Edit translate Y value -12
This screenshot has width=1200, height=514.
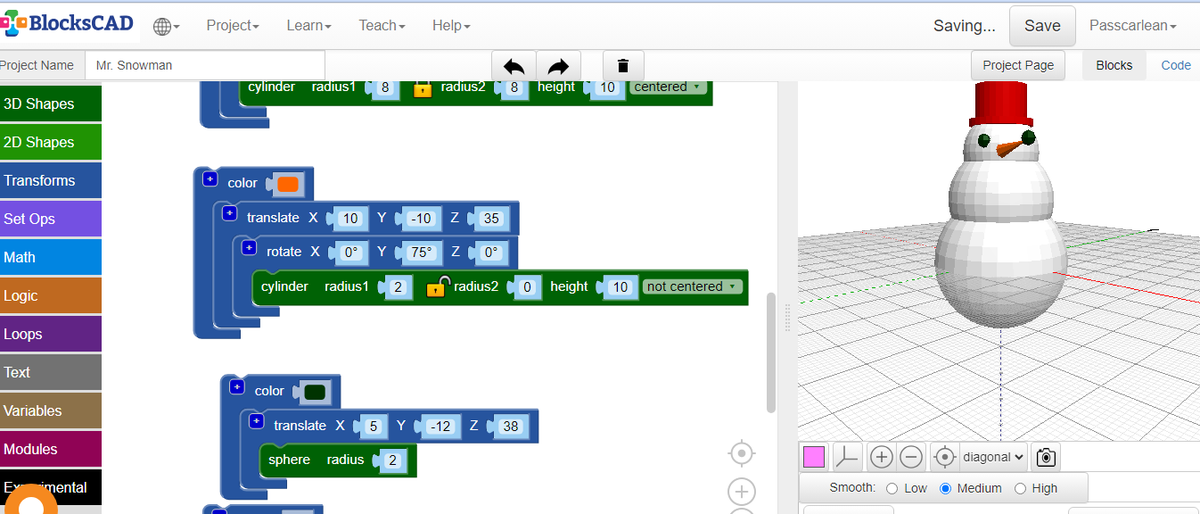pyautogui.click(x=441, y=427)
